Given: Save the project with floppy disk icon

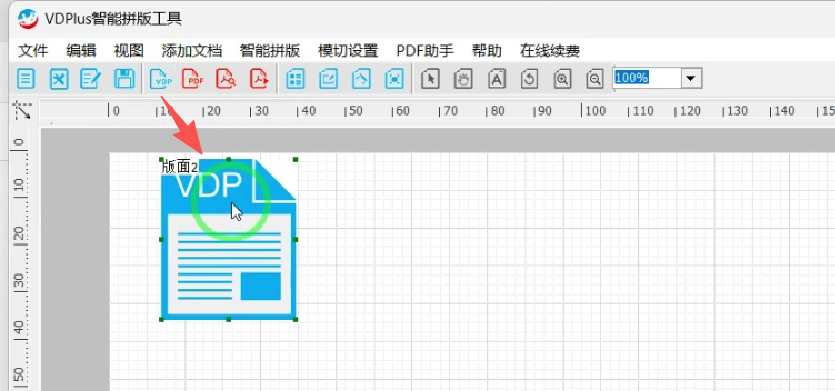Looking at the screenshot, I should click(x=124, y=79).
